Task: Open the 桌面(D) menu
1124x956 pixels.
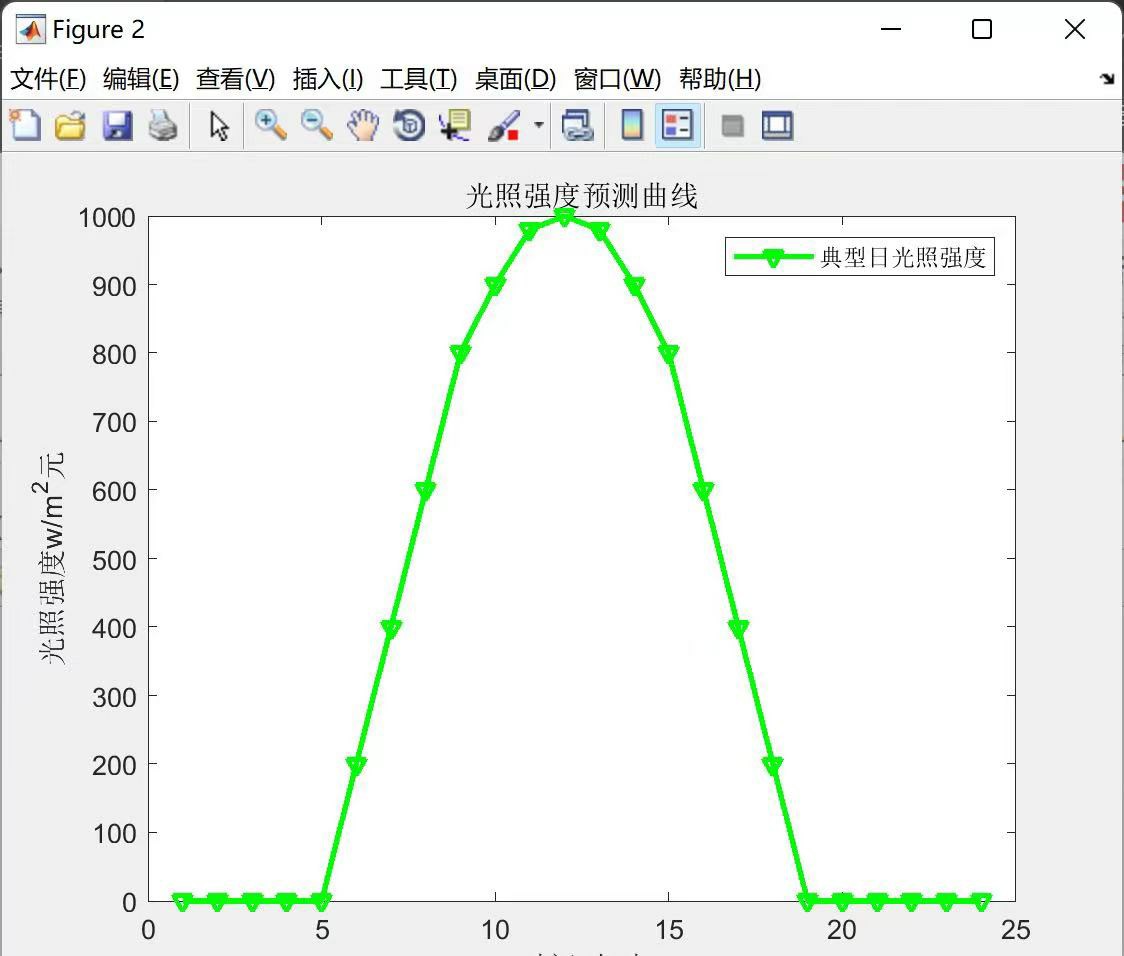Action: (515, 79)
